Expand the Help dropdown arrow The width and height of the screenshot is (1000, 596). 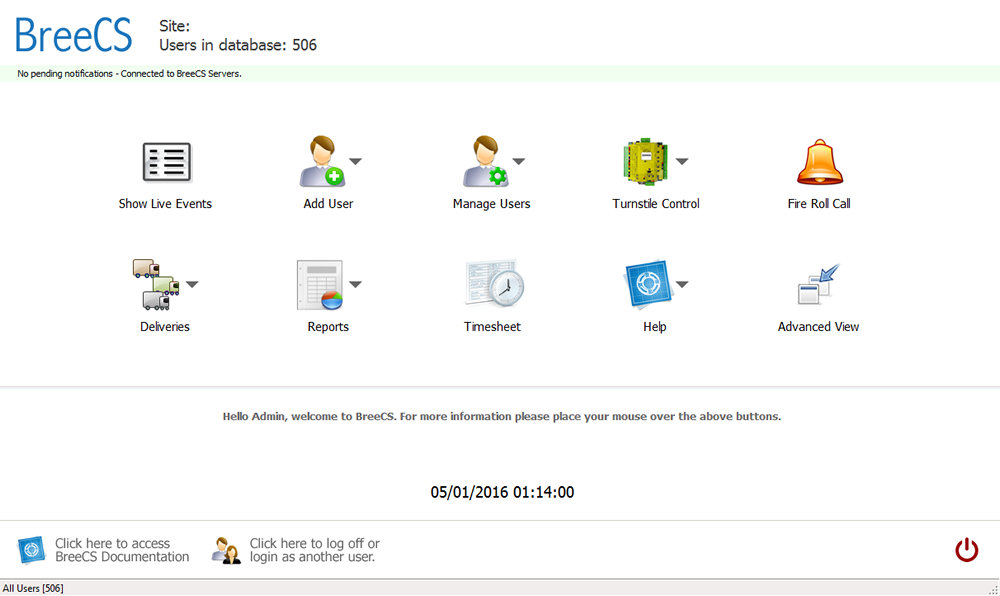click(x=682, y=285)
